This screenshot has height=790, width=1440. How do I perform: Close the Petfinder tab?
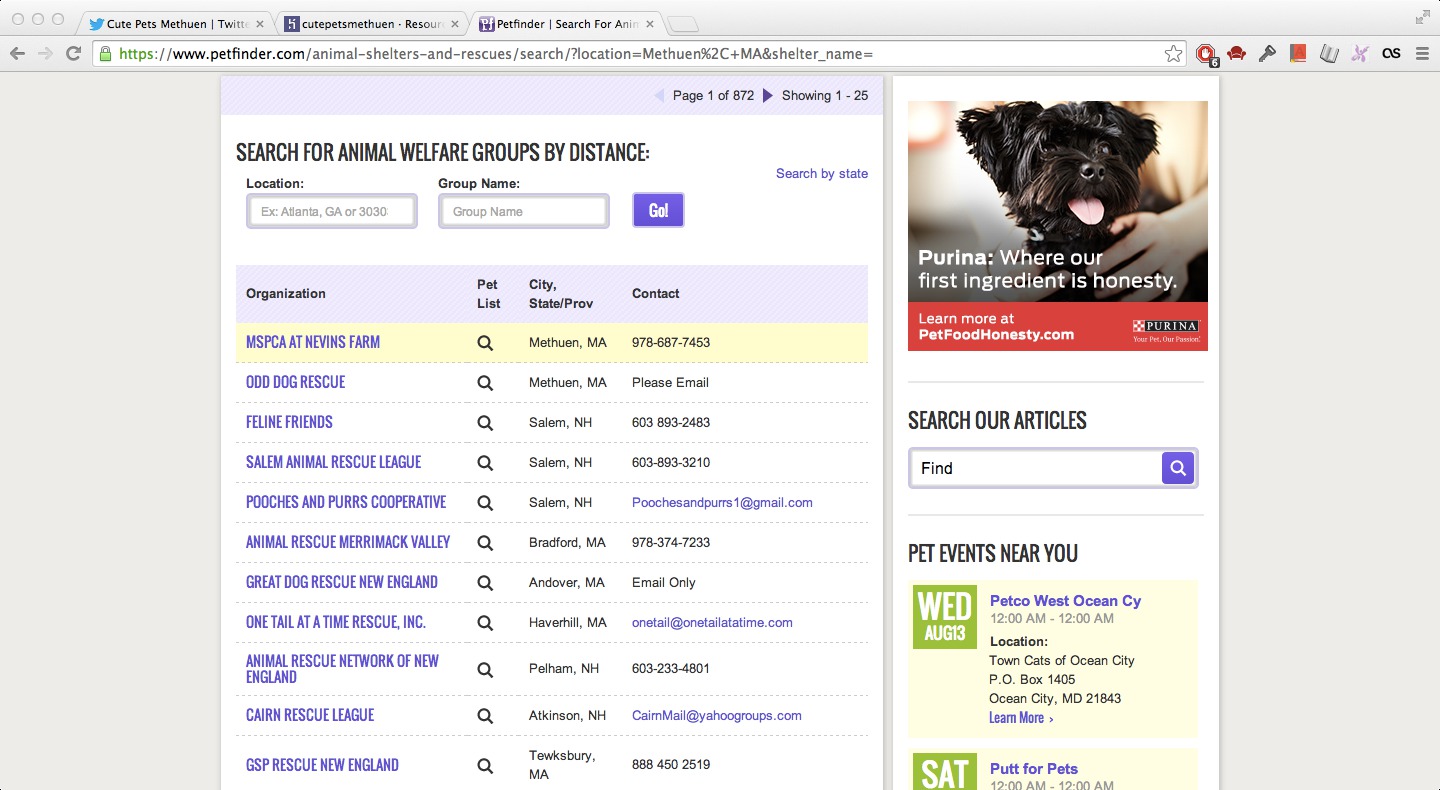pos(648,24)
